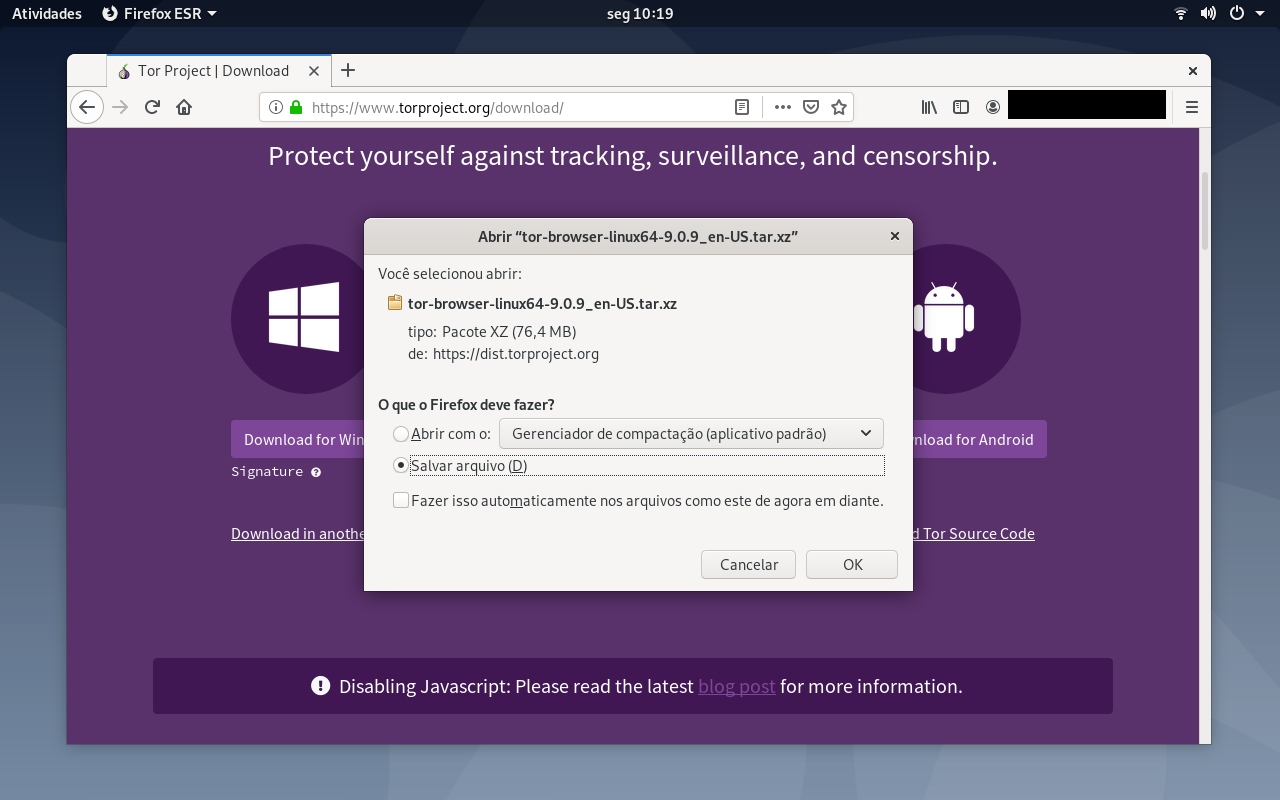Close the Tor Project Download tab
Screen dimensions: 1280x800
tap(314, 71)
